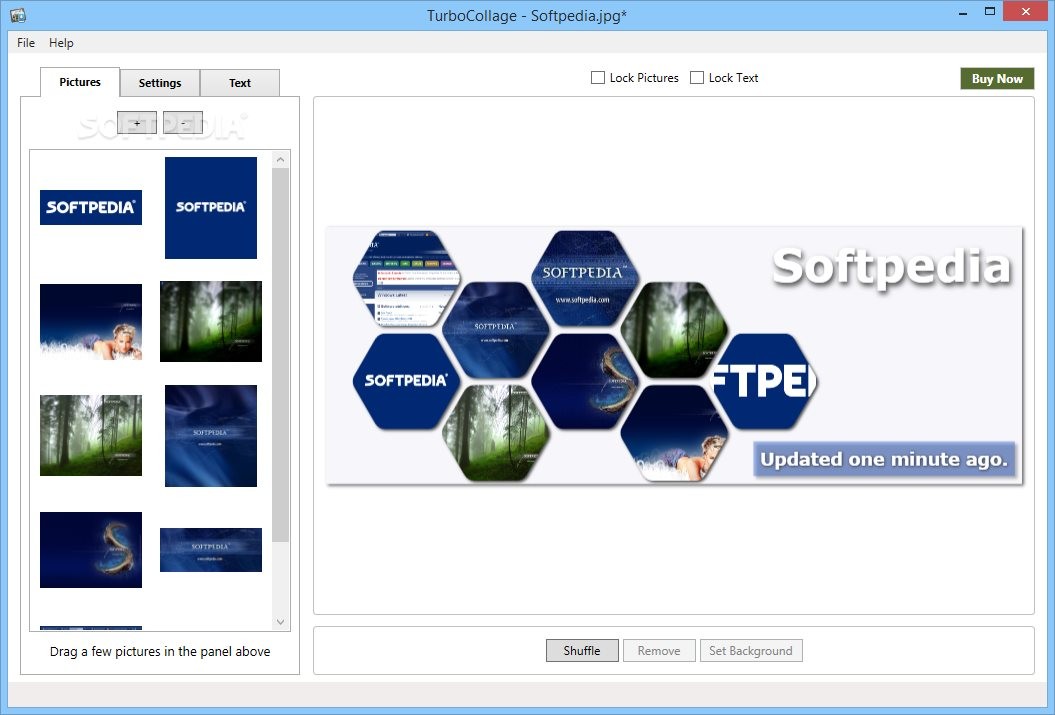This screenshot has height=715, width=1055.
Task: Click the Set Background button
Action: (x=751, y=650)
